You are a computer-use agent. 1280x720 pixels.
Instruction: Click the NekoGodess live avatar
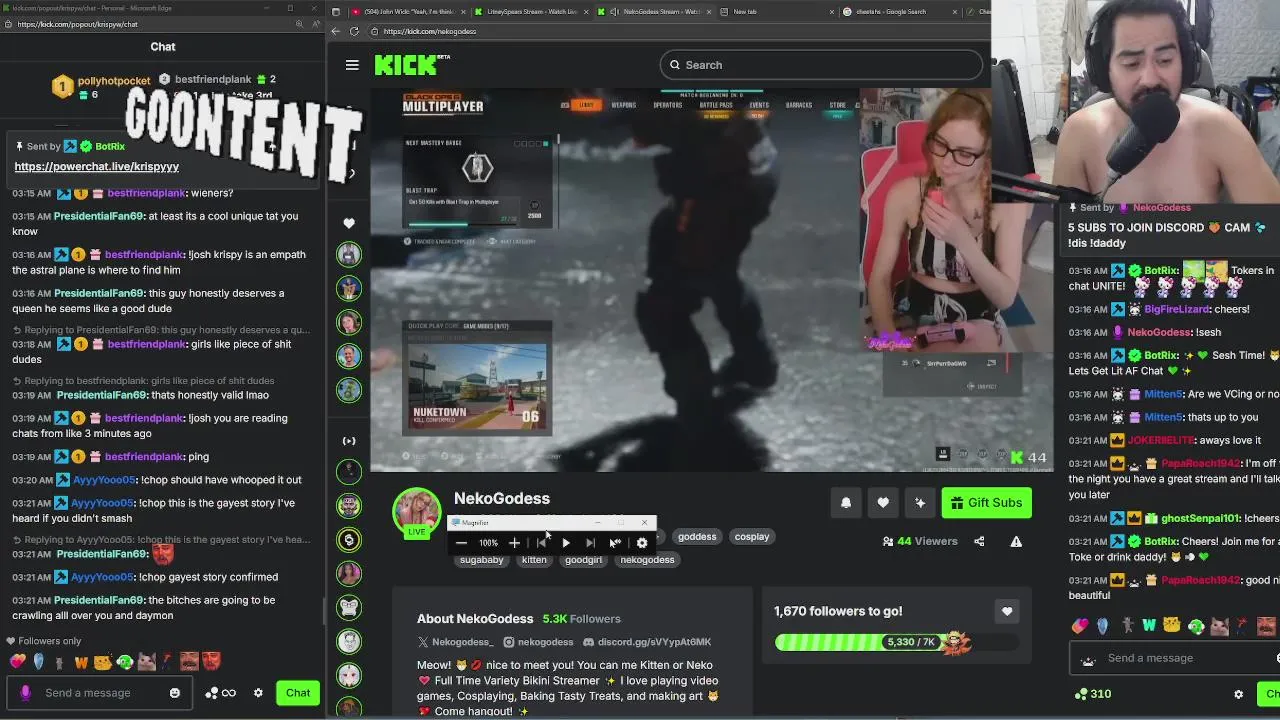(417, 512)
